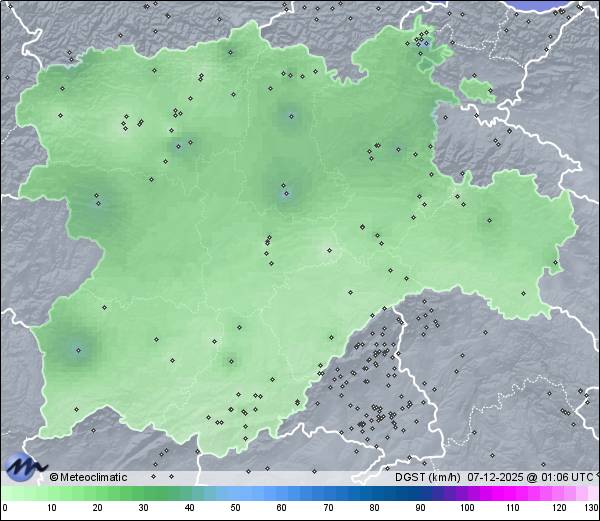
Task: Pick the dark blue 80 km/h legend color
Action: (x=374, y=494)
